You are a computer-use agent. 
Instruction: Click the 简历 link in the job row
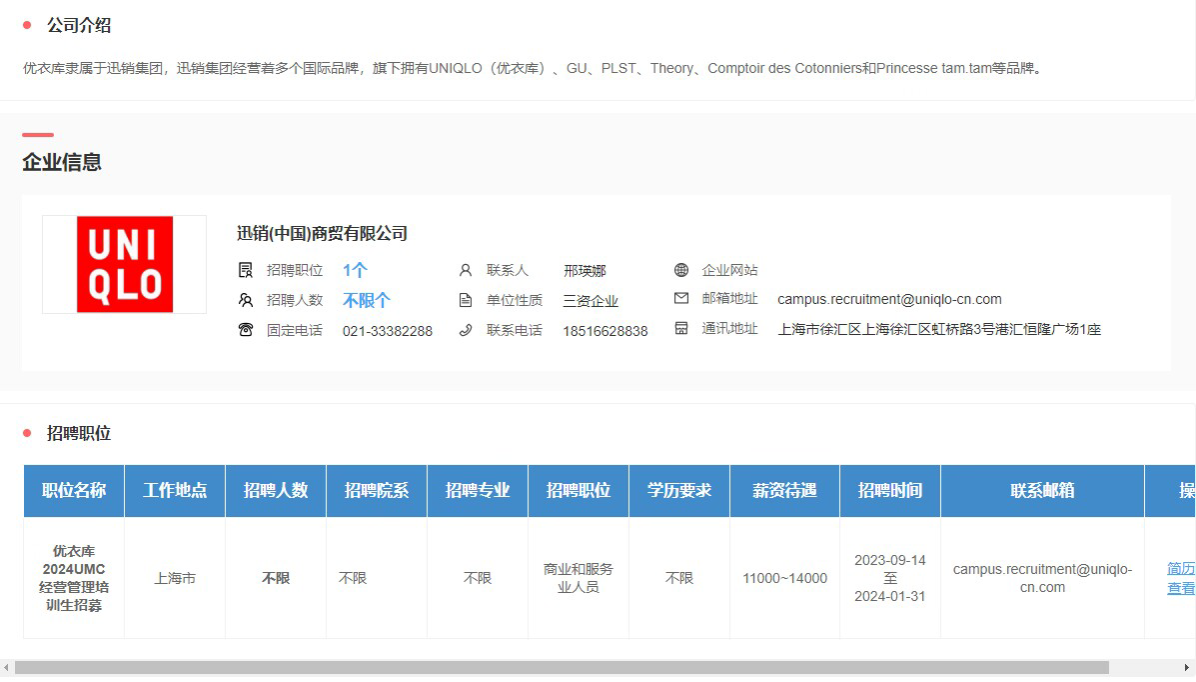pos(1181,568)
